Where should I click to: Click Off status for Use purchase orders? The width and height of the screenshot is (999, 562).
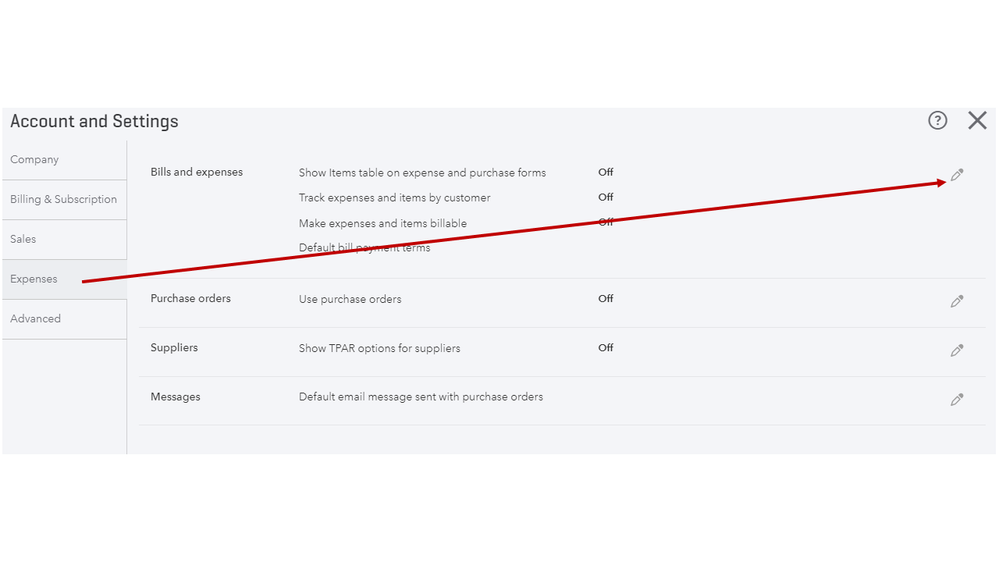point(605,299)
